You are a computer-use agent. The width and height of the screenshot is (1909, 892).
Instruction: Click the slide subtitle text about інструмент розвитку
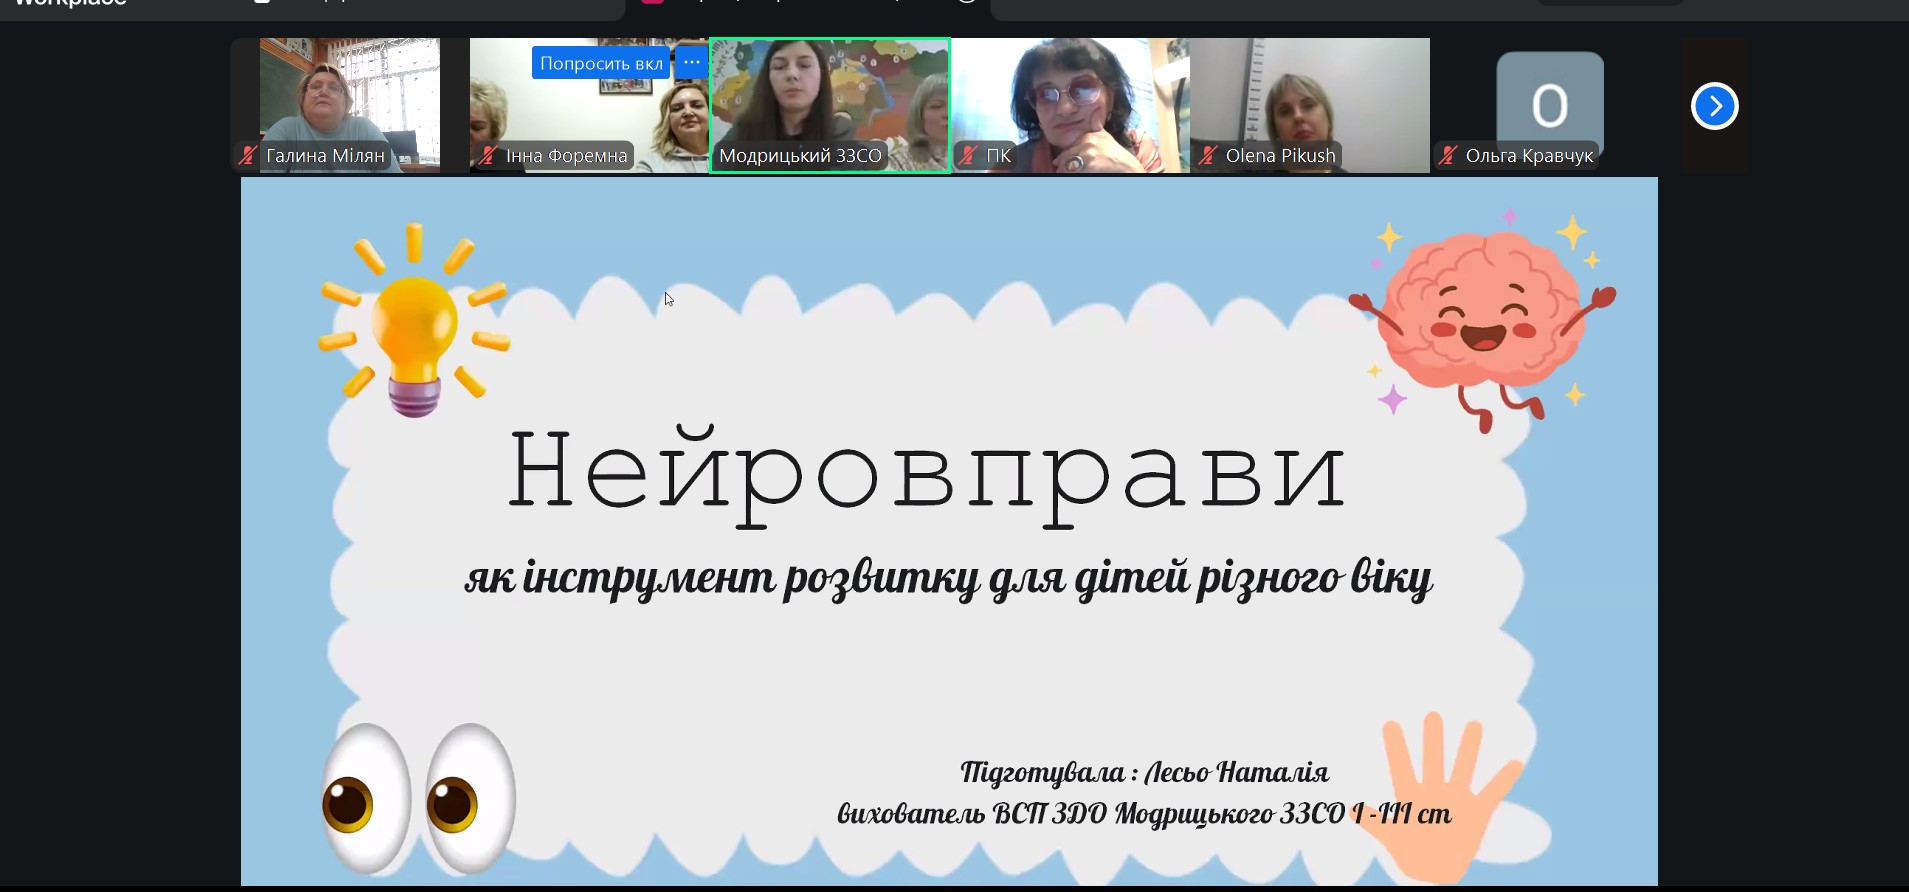948,579
